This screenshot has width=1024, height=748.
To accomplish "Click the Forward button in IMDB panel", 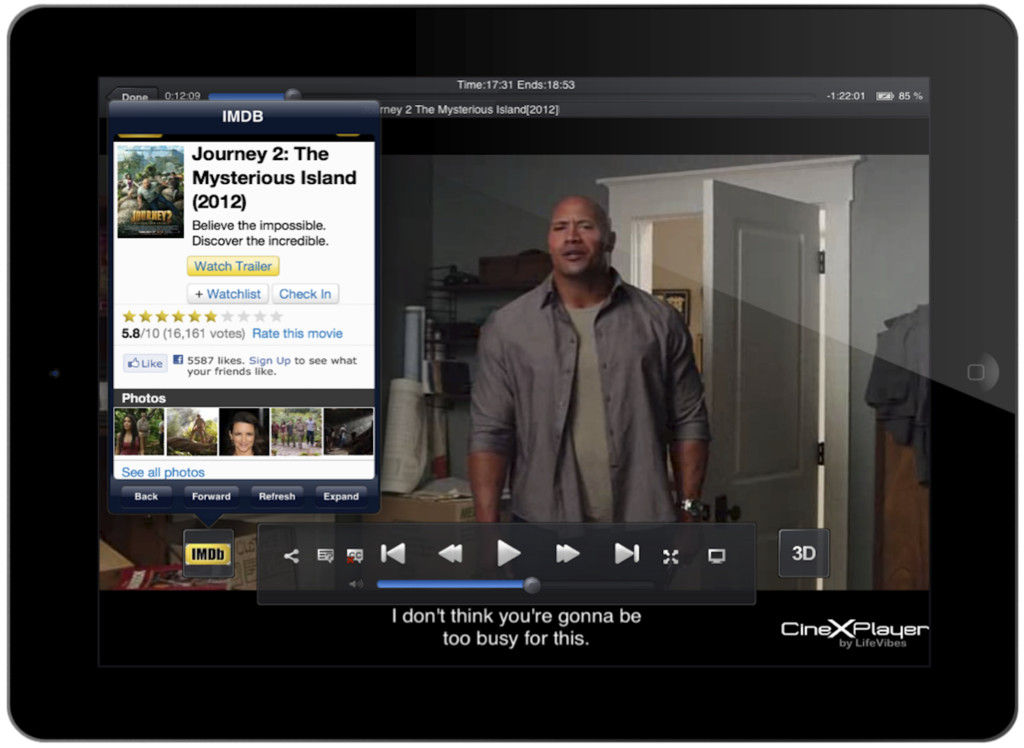I will click(211, 496).
